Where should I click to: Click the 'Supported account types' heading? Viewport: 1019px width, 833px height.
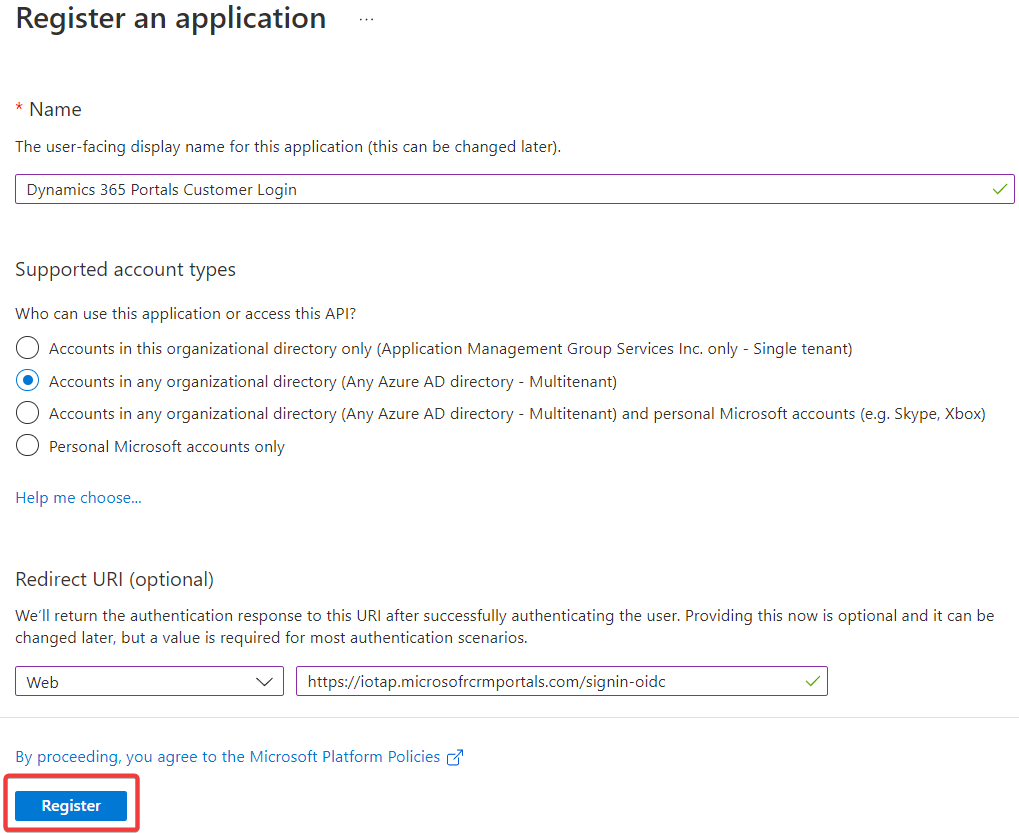click(x=125, y=270)
